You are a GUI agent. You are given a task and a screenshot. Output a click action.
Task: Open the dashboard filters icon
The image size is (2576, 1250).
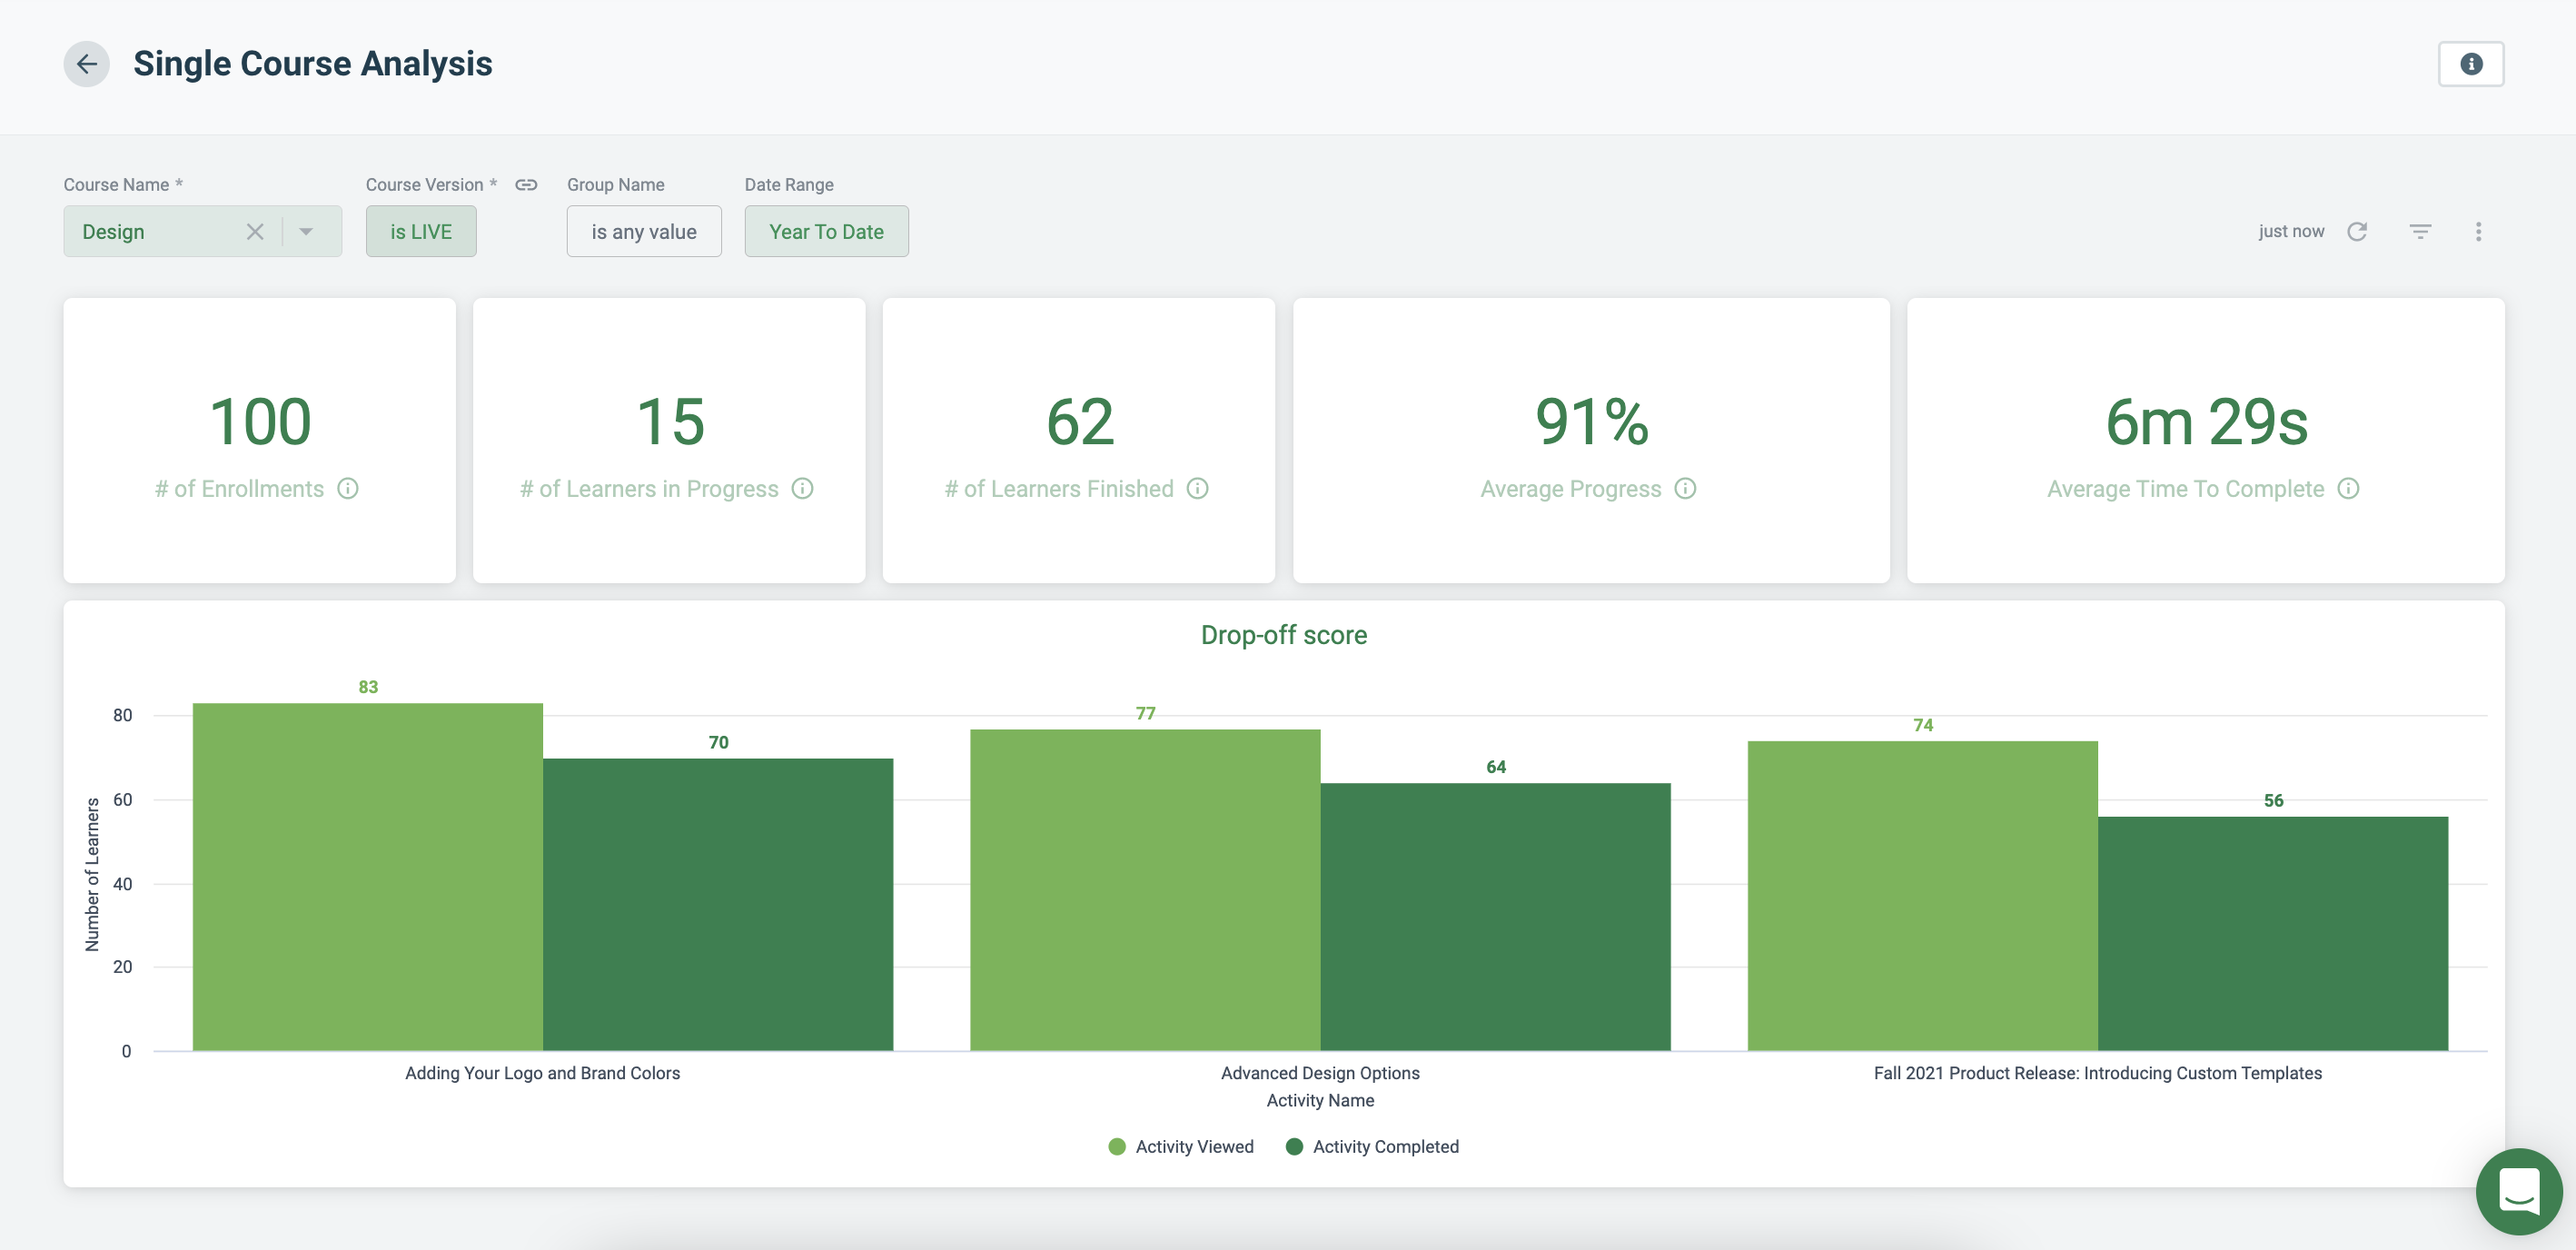2420,232
